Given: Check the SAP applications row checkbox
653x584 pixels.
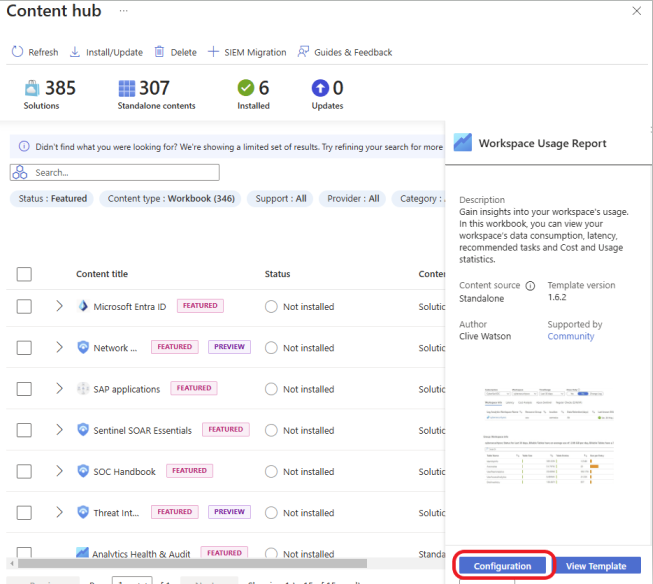Looking at the screenshot, I should [x=24, y=389].
